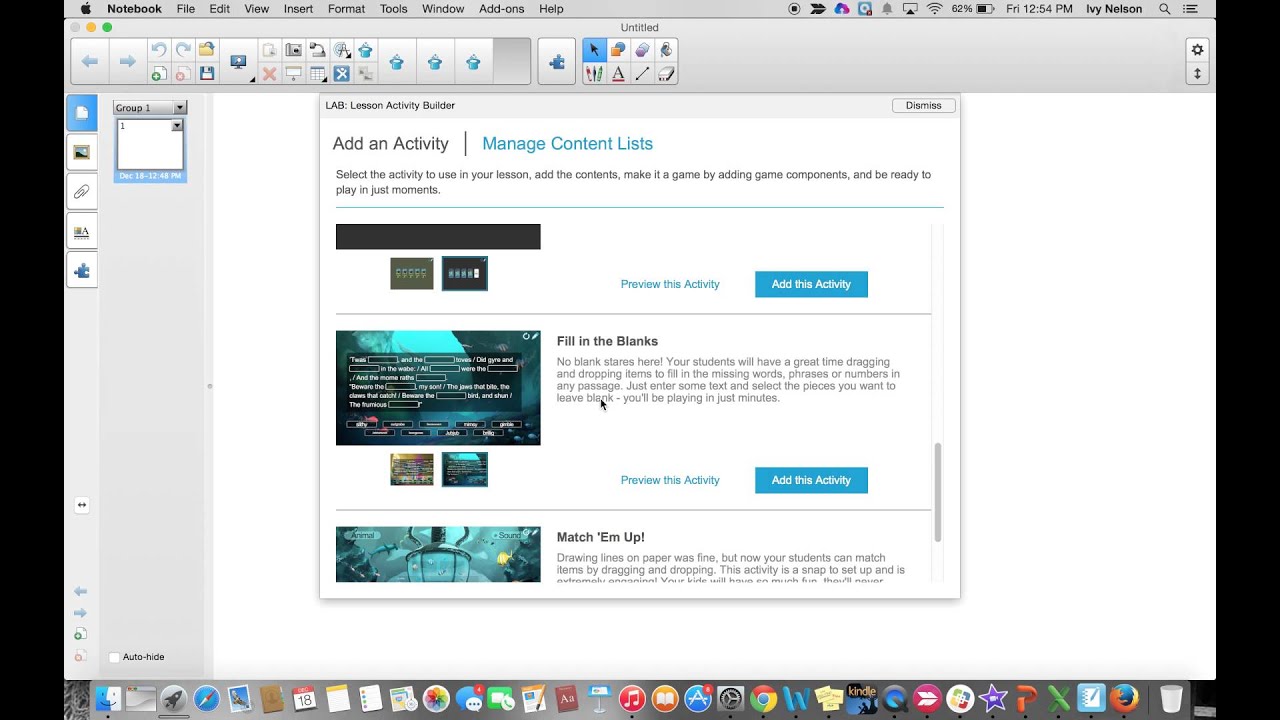Viewport: 1280px width, 720px height.
Task: Open a file with the folder icon
Action: [x=207, y=50]
